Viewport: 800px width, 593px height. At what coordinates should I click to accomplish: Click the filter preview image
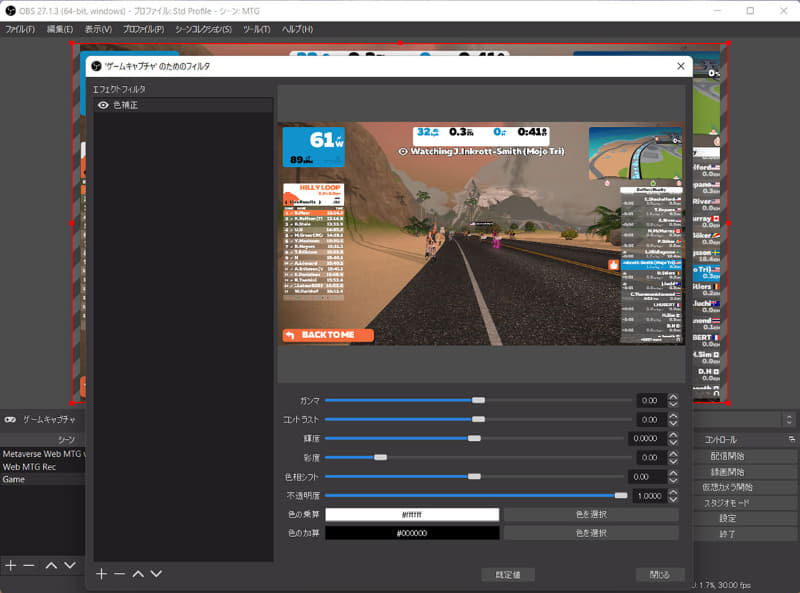[x=481, y=234]
